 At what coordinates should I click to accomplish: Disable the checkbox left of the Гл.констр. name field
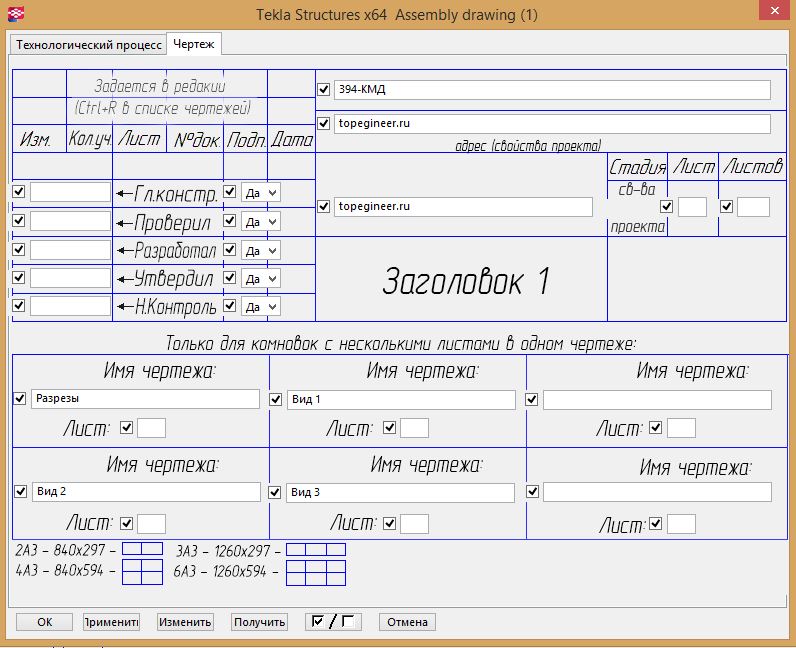pyautogui.click(x=20, y=191)
